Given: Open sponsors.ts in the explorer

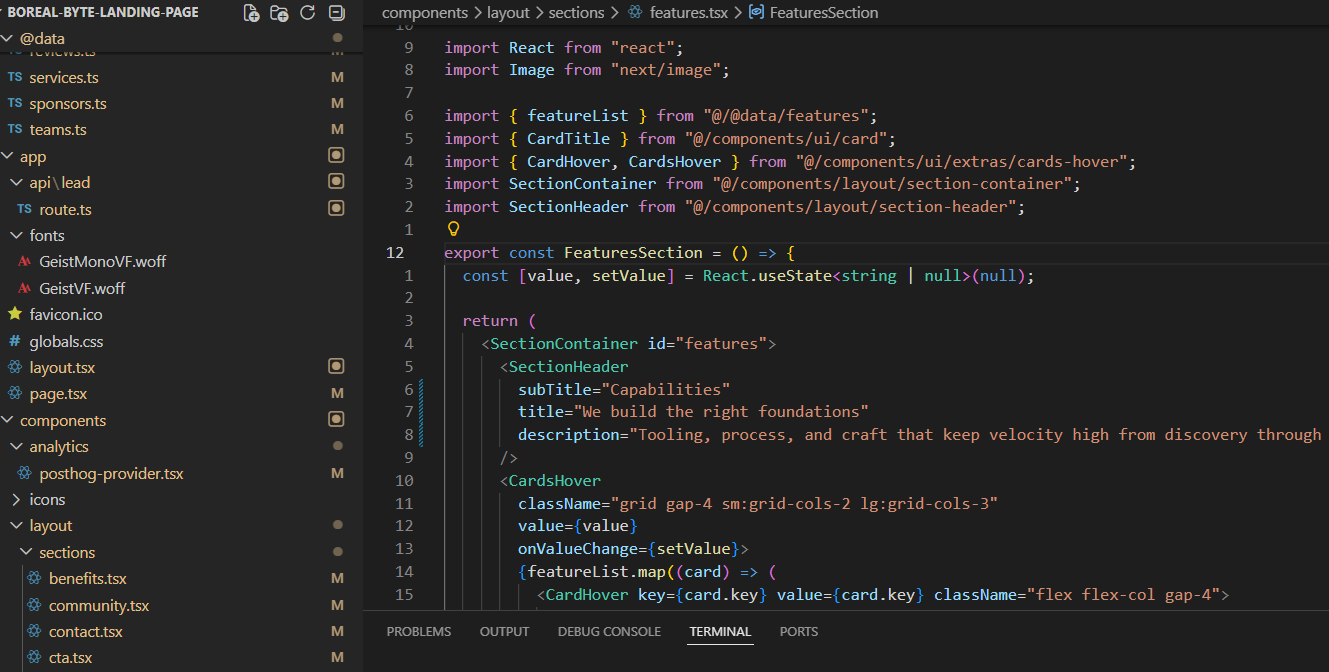Looking at the screenshot, I should point(68,104).
